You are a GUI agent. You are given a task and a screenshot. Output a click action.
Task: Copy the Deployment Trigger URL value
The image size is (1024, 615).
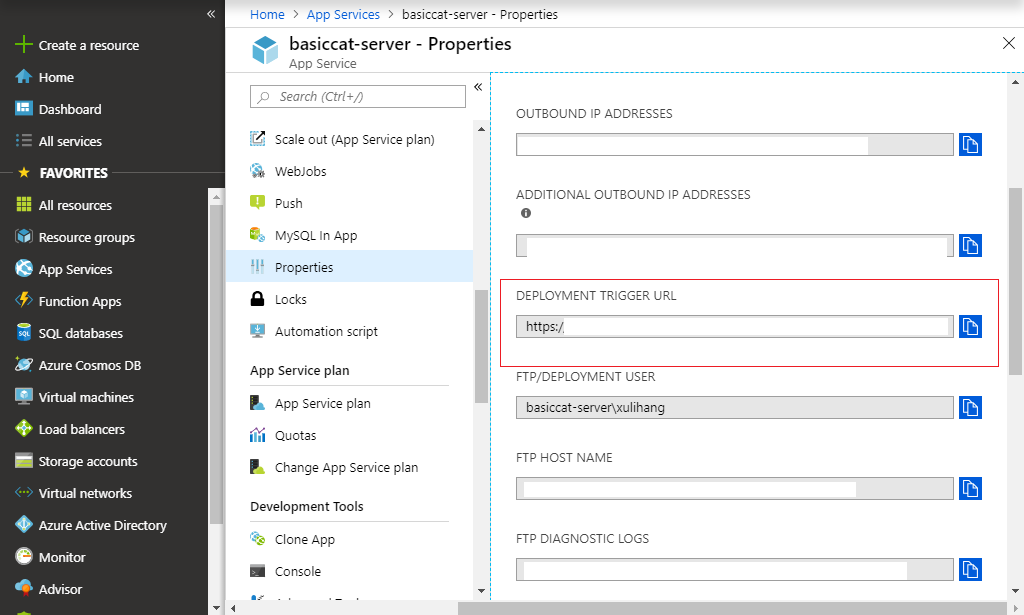[x=970, y=326]
